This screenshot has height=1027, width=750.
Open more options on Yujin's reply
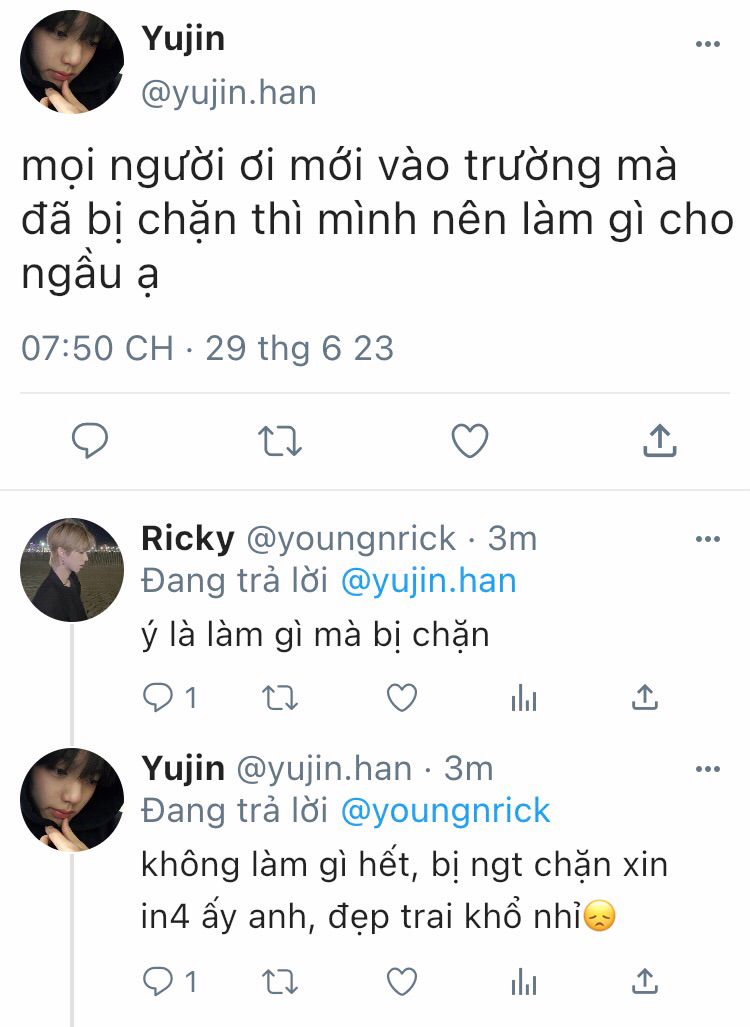[x=707, y=768]
